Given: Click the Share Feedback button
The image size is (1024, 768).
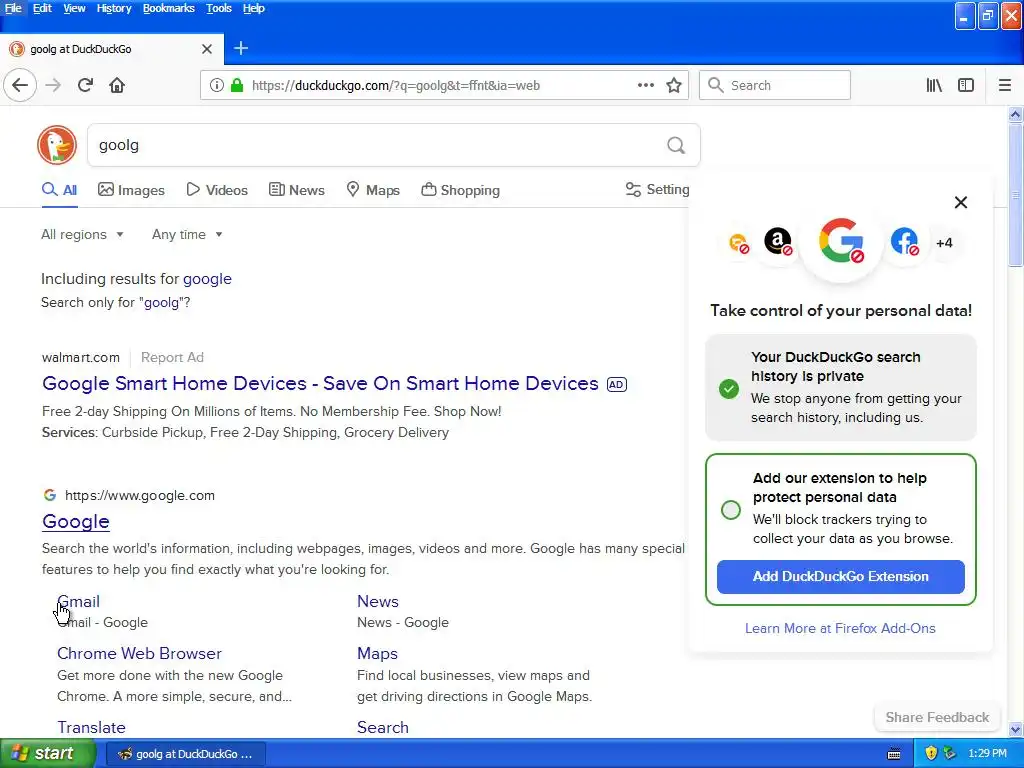Looking at the screenshot, I should (x=936, y=717).
